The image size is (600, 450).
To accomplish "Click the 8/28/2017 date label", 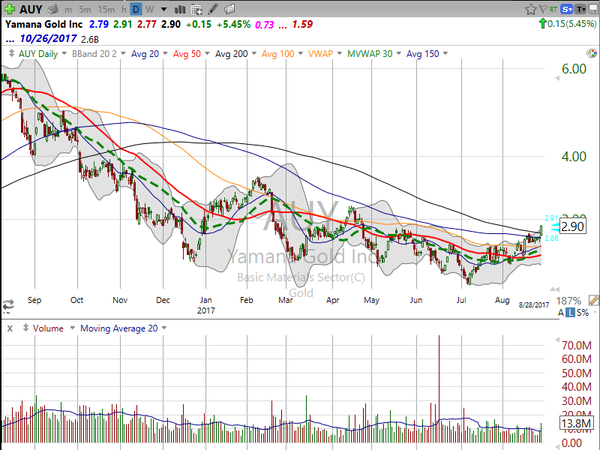I will point(533,305).
